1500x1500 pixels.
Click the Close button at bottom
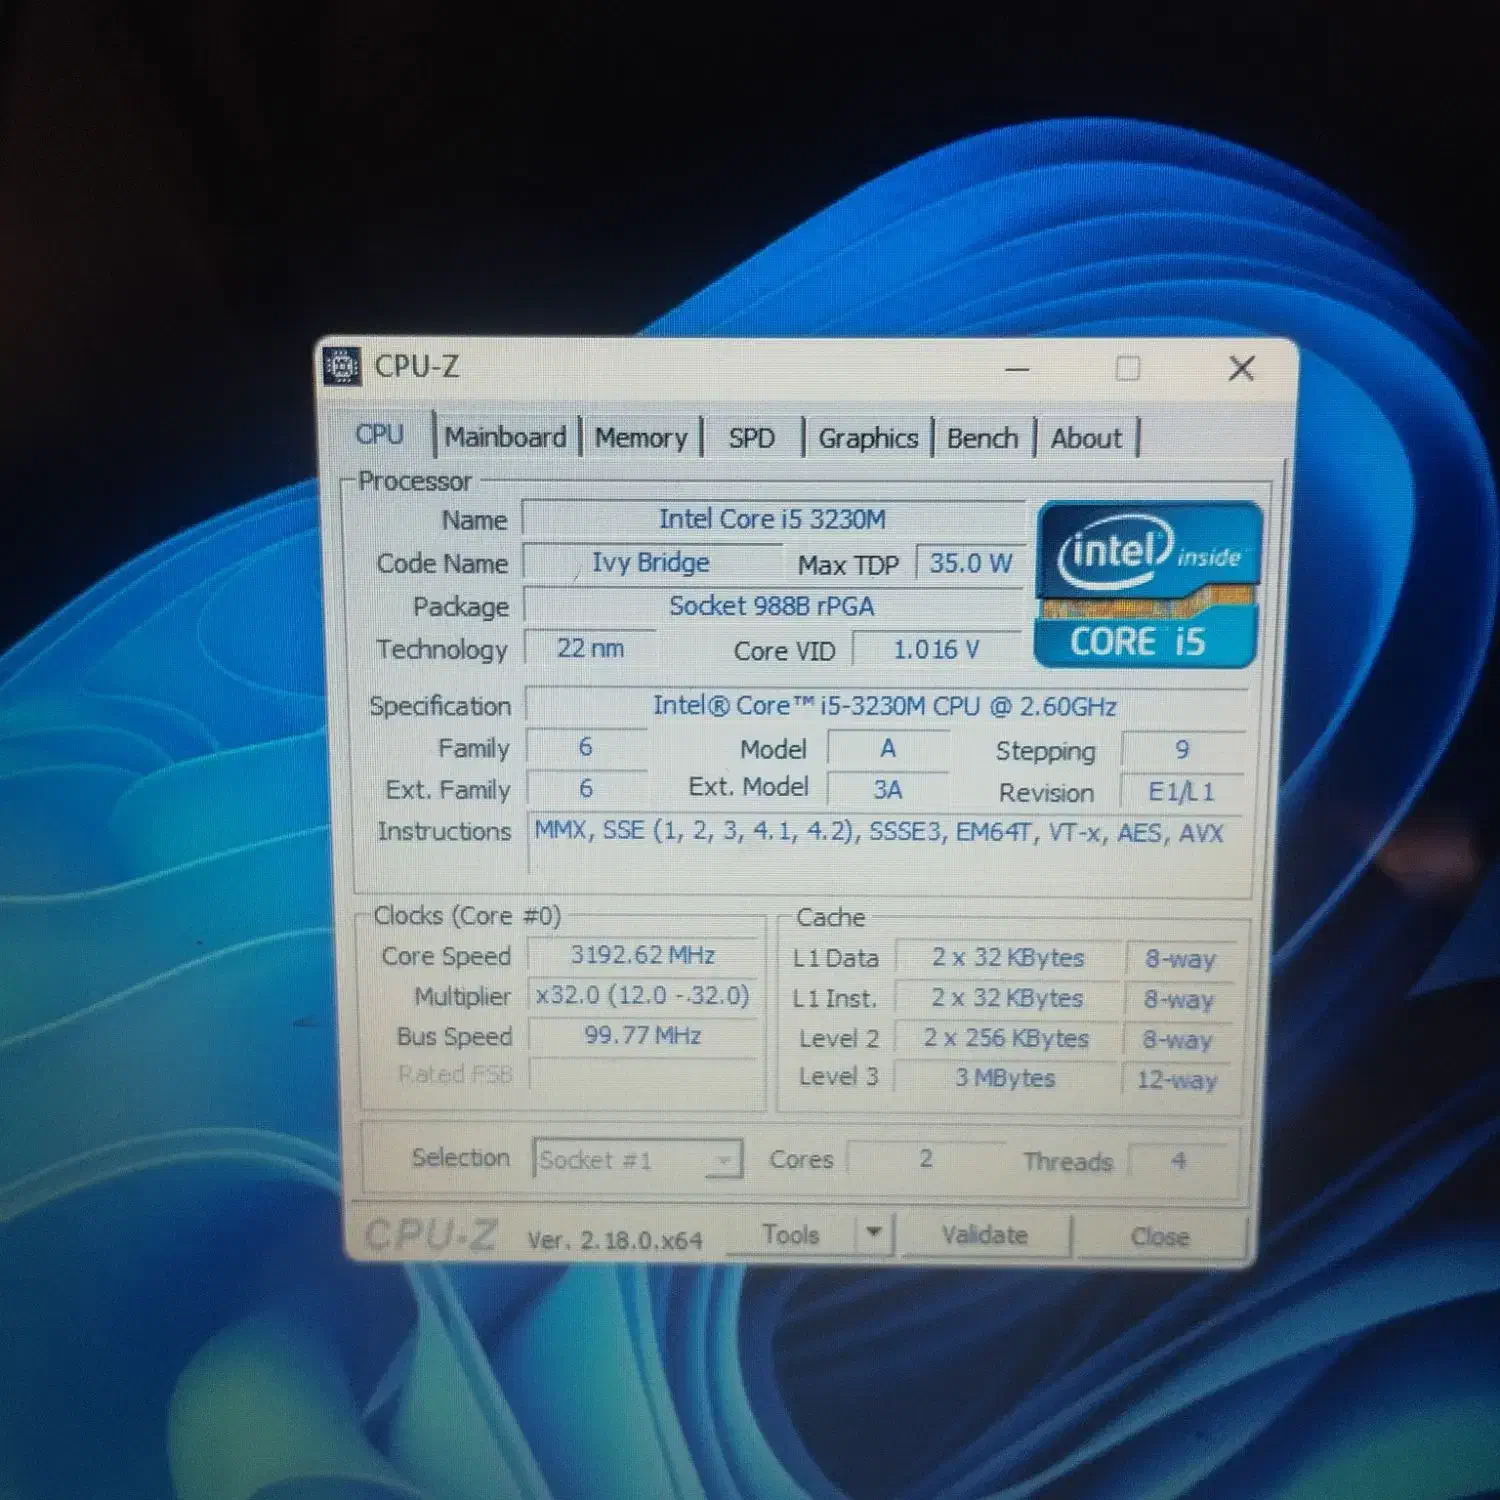[x=1160, y=1237]
